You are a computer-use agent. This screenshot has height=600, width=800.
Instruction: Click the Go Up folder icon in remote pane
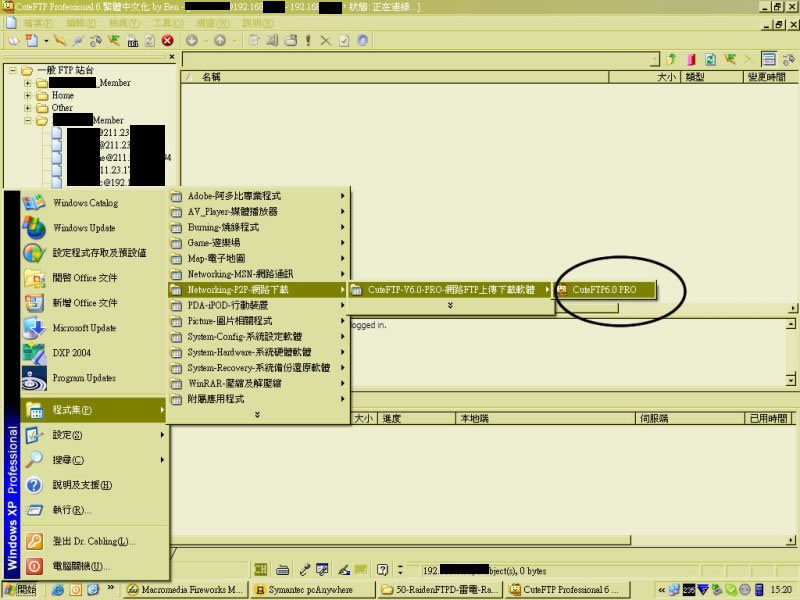click(671, 60)
